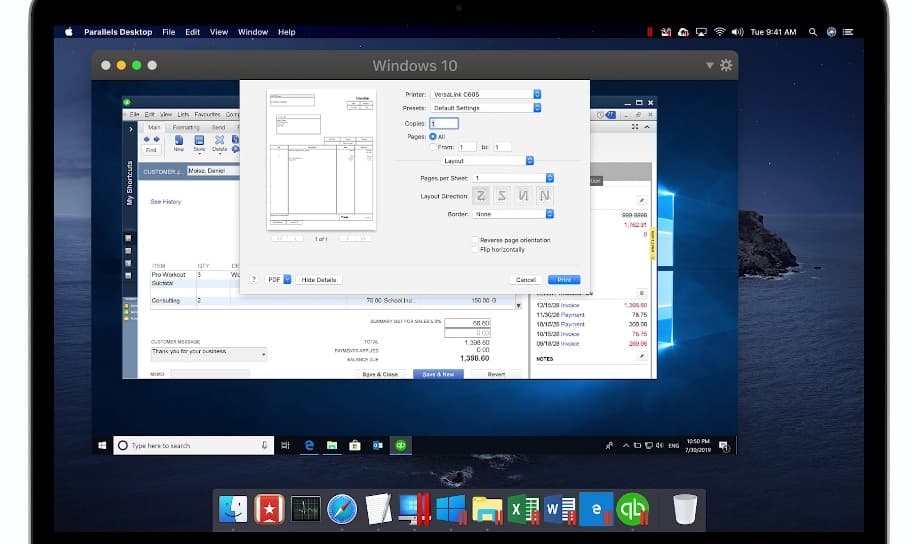
Task: Click the help question mark button
Action: [x=254, y=280]
